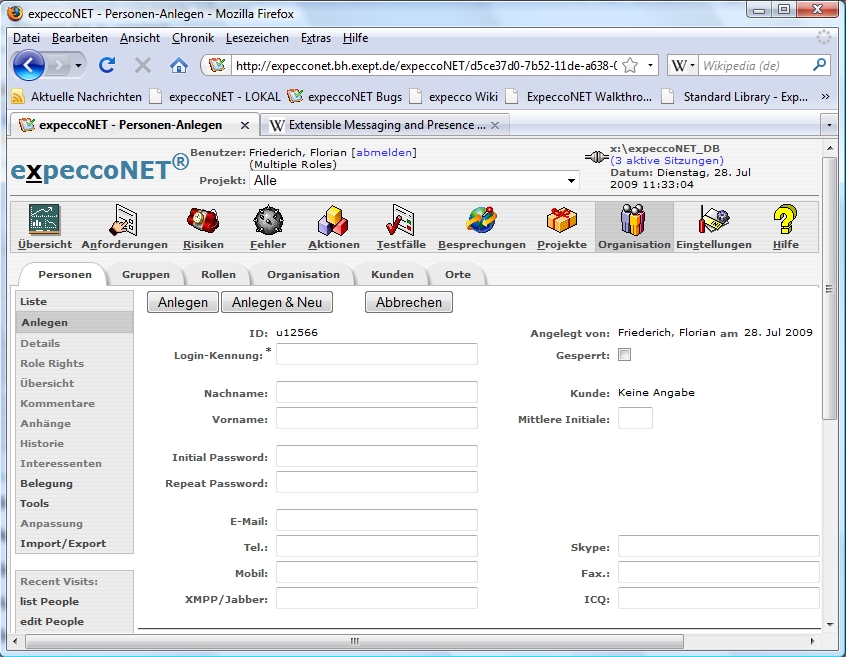Open the Anforderungen module icon

click(124, 221)
